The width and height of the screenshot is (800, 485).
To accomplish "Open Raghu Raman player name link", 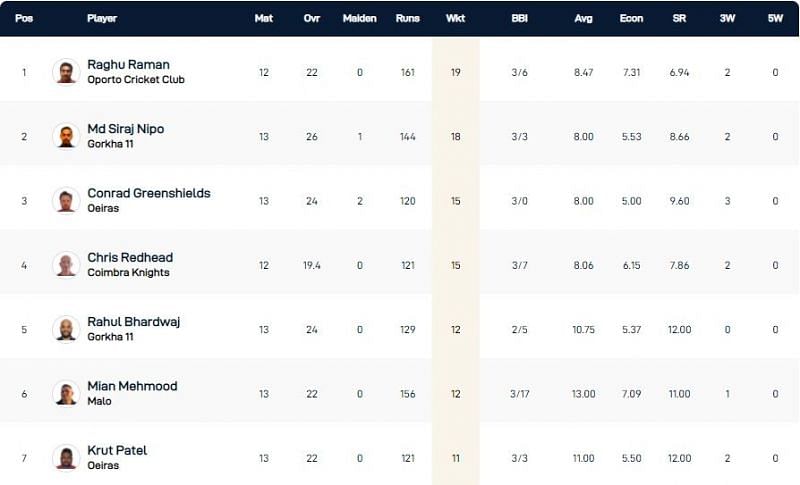I will click(x=128, y=65).
